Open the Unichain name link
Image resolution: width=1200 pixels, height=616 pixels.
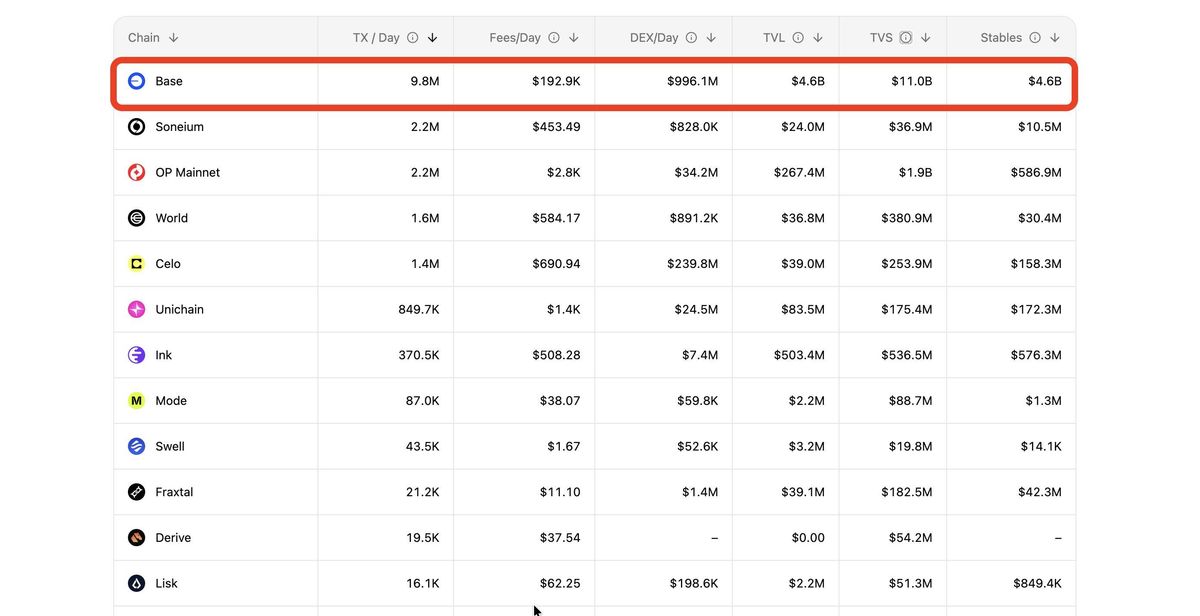click(x=180, y=309)
